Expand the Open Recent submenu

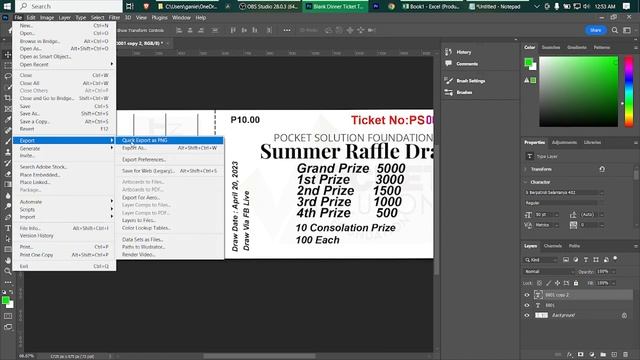[x=64, y=64]
